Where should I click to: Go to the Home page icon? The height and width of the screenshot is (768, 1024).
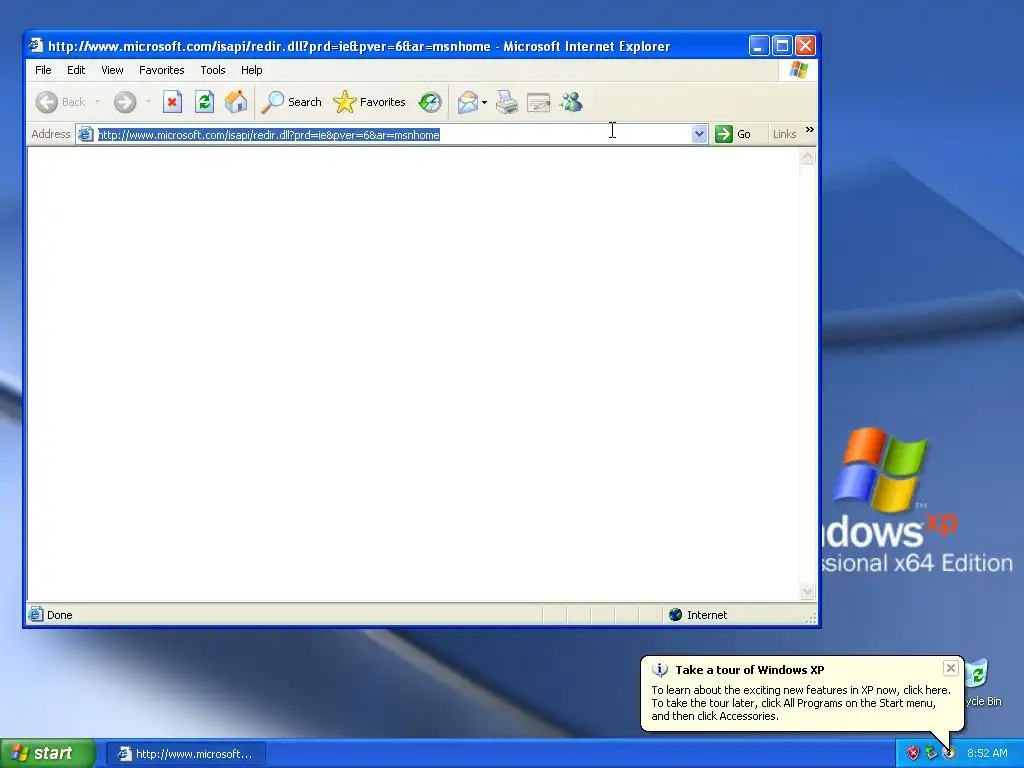tap(236, 102)
